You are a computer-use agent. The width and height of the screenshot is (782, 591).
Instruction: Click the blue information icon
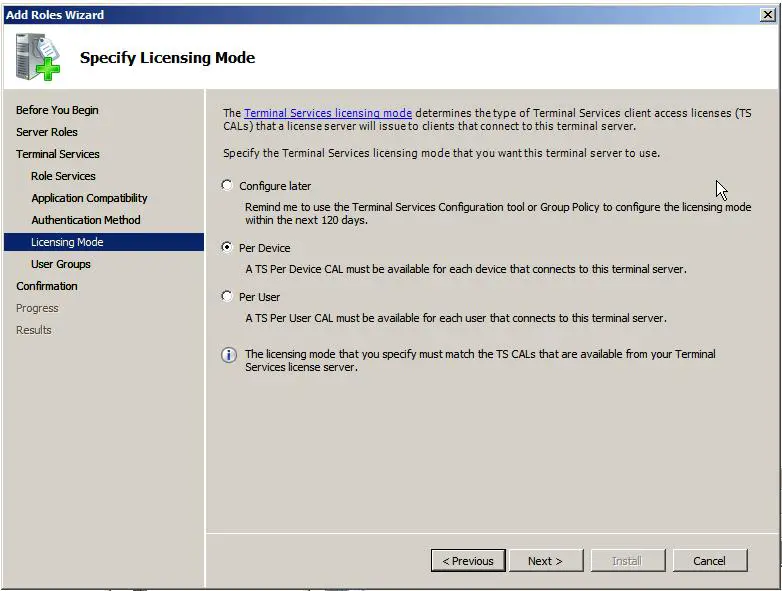229,355
